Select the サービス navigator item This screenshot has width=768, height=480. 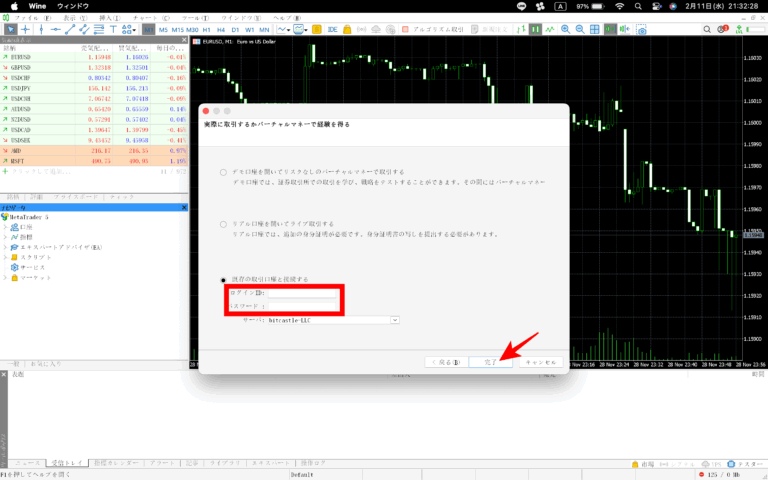click(28, 267)
